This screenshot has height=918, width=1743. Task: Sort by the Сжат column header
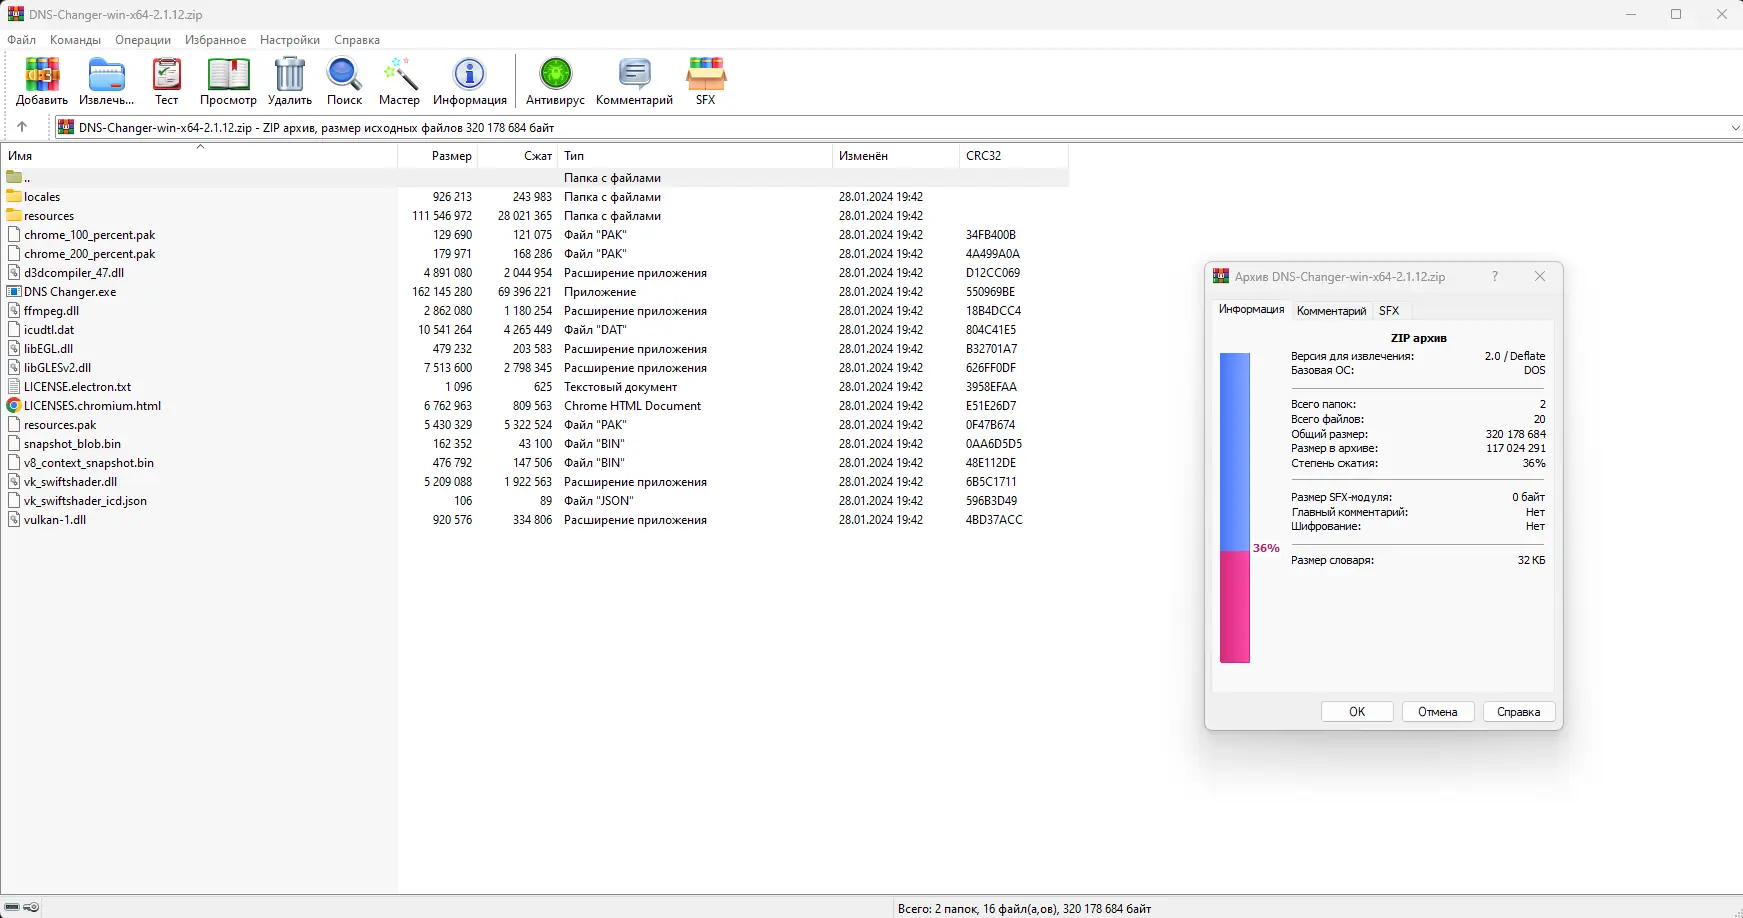517,155
